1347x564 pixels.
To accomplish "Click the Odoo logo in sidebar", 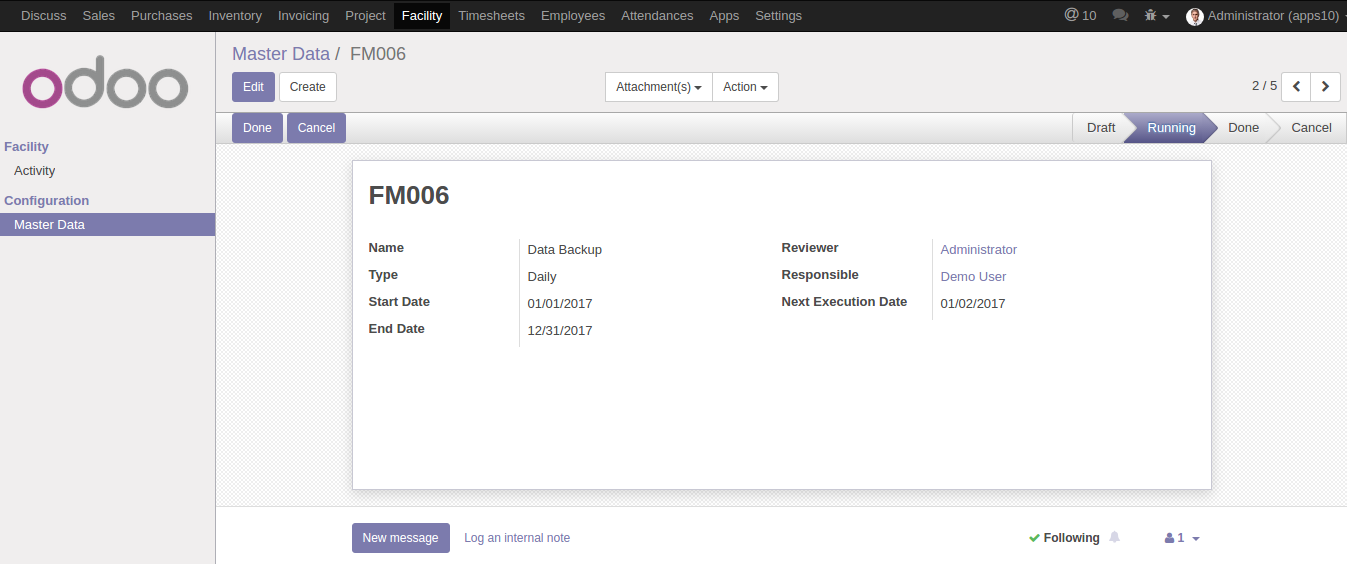I will pos(105,87).
